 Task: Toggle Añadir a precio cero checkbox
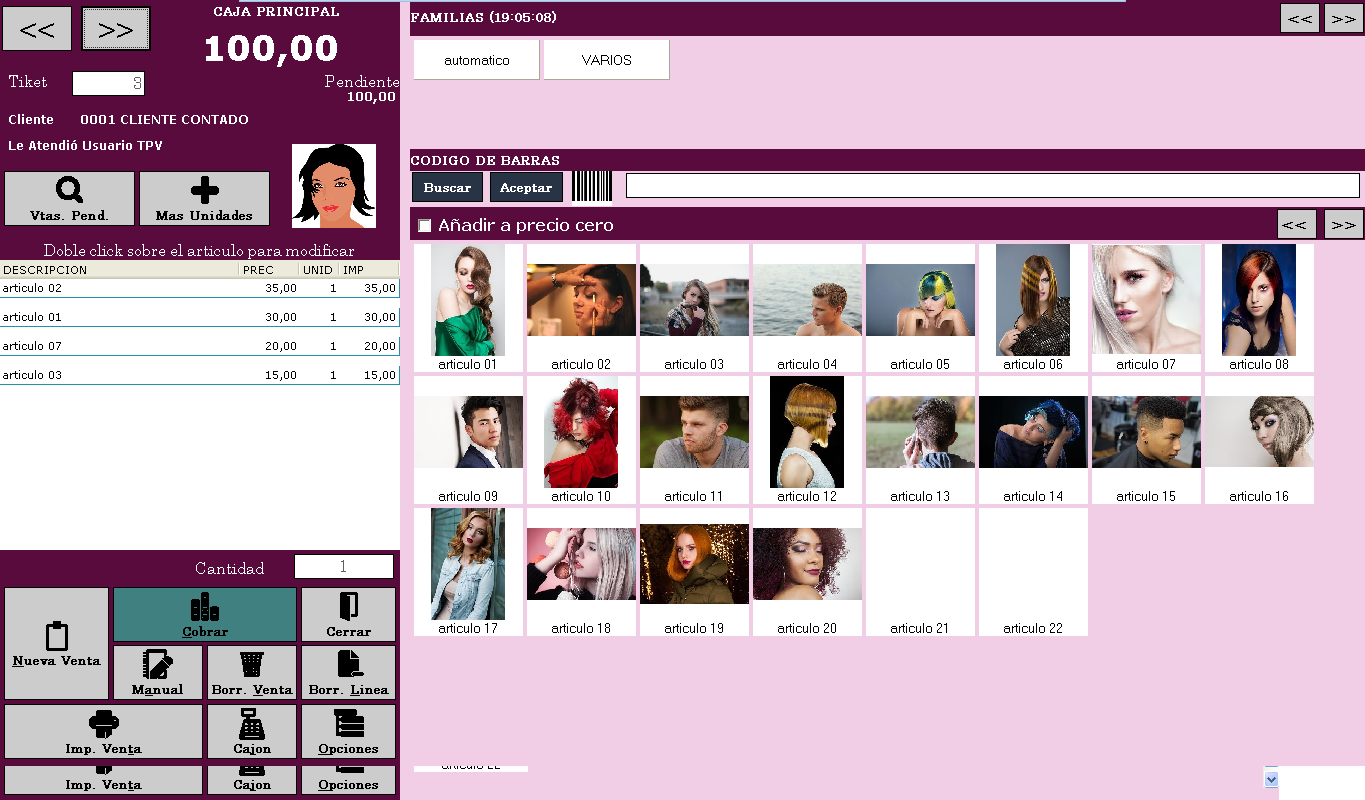(x=425, y=226)
